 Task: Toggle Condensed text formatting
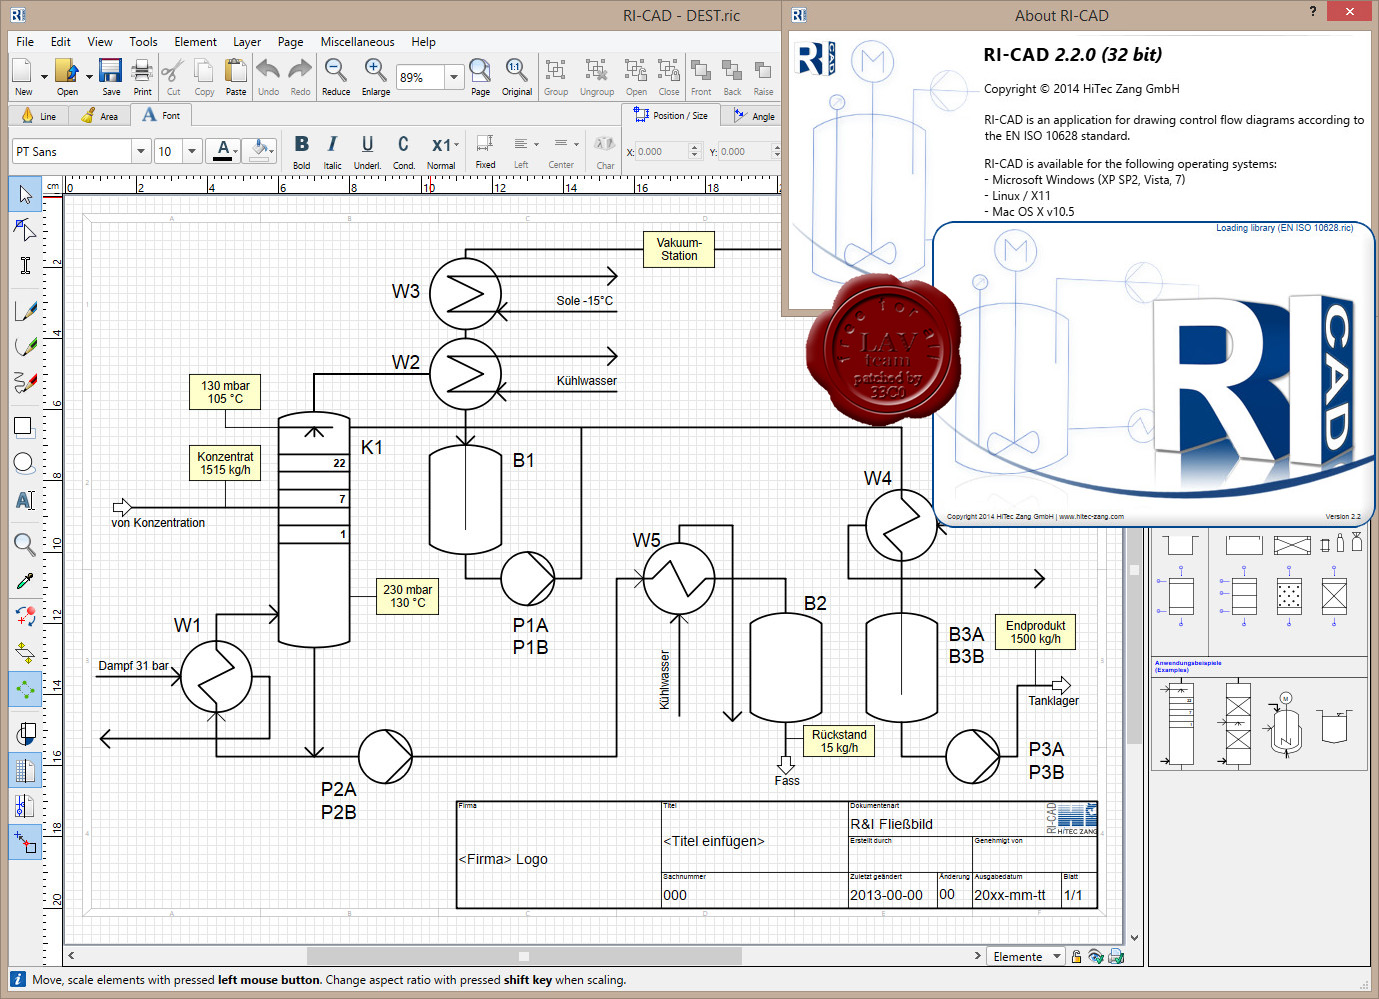[403, 151]
